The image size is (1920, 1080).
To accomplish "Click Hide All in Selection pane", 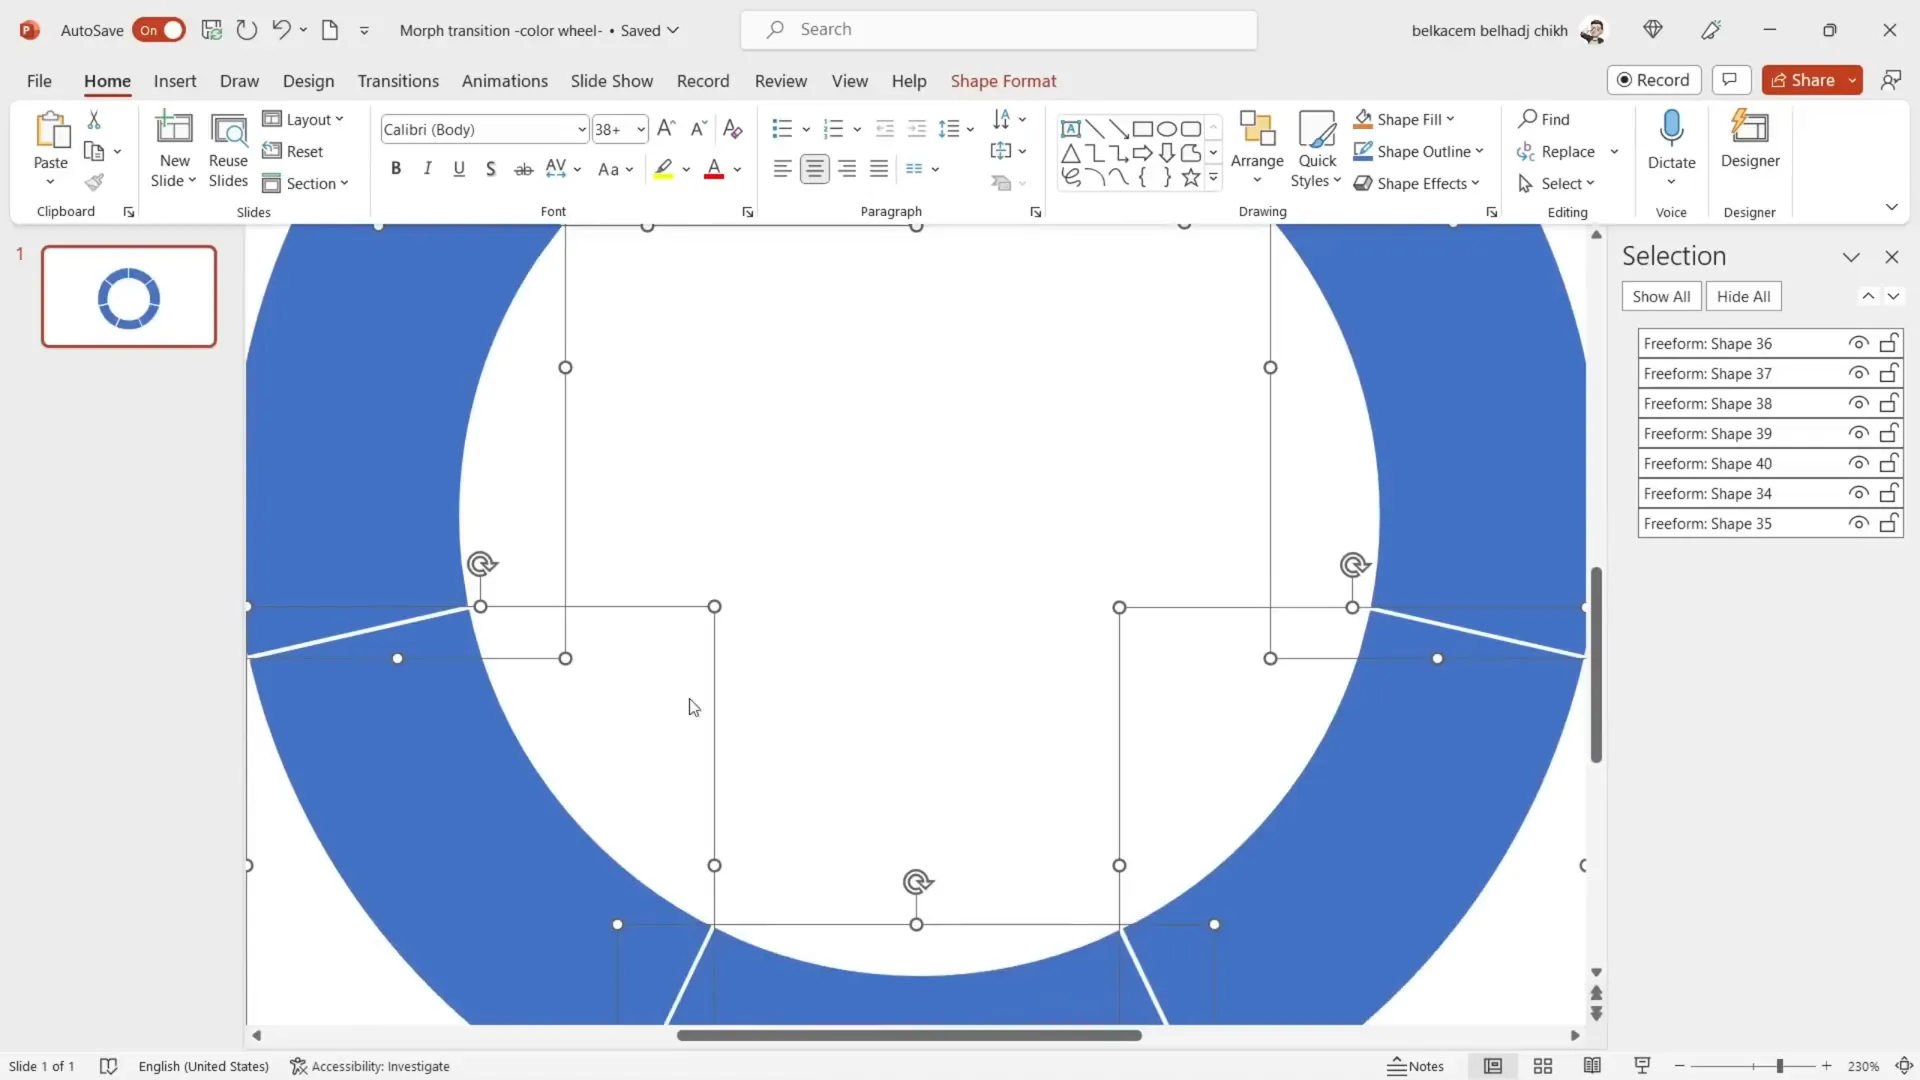I will (x=1743, y=296).
